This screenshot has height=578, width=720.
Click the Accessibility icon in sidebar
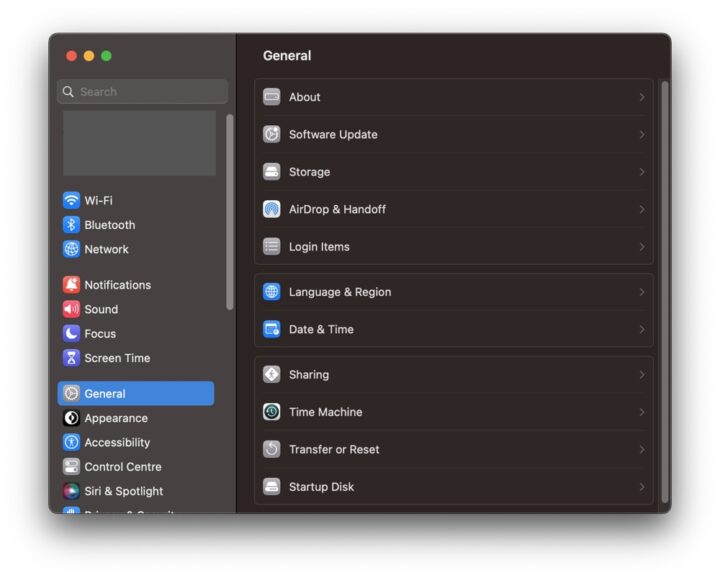(71, 442)
